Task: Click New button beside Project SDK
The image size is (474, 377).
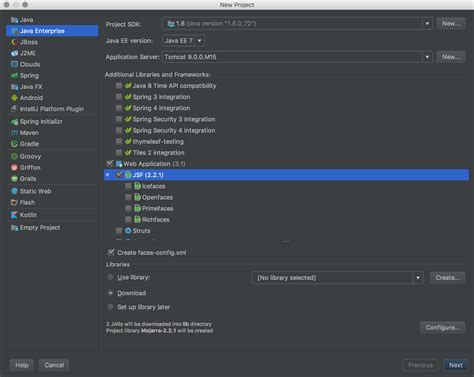Action: pyautogui.click(x=451, y=24)
